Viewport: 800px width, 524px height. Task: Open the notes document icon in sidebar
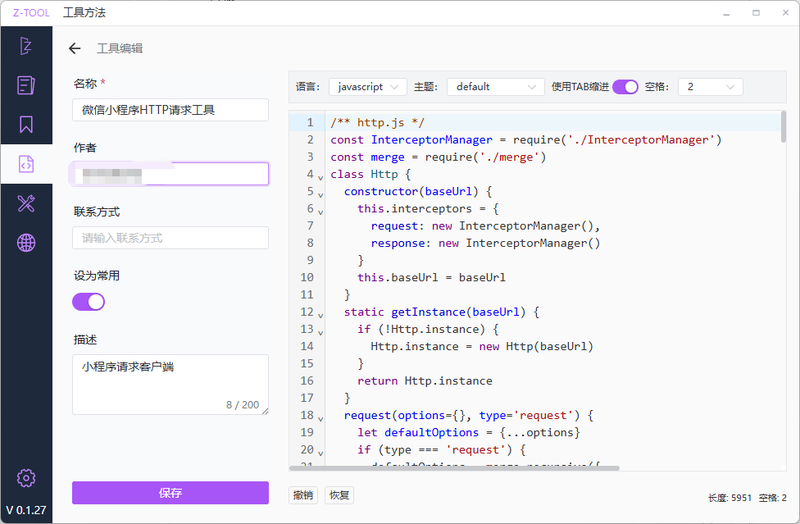26,85
